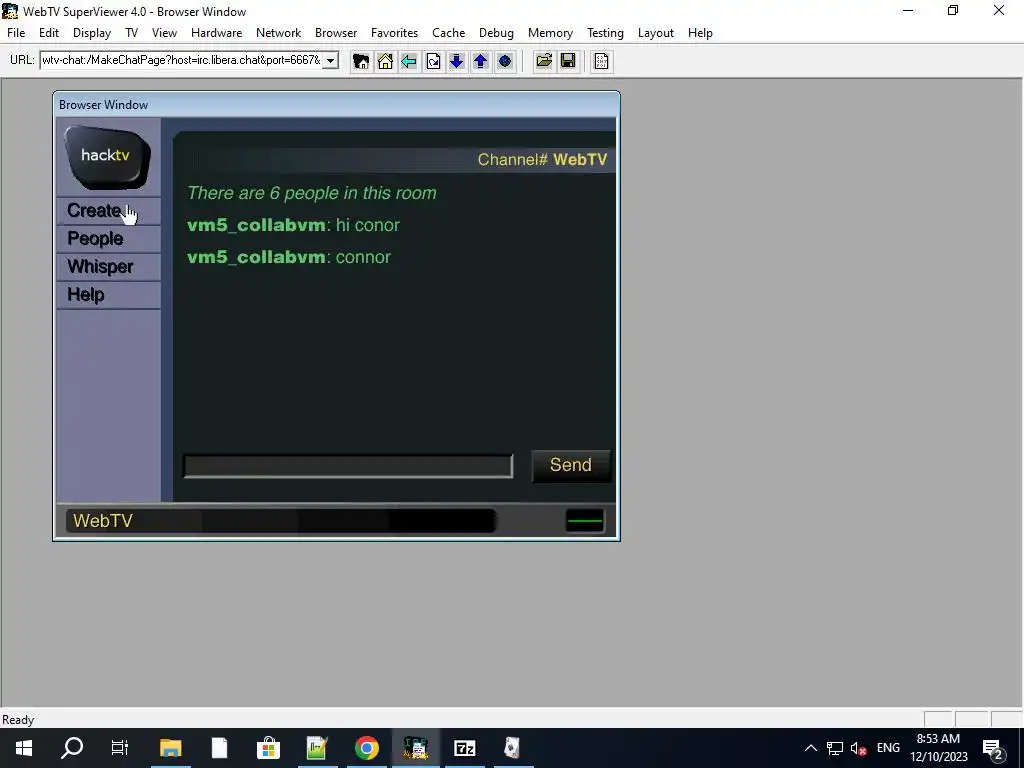Open the Debug menu
This screenshot has height=768, width=1024.
click(x=496, y=33)
